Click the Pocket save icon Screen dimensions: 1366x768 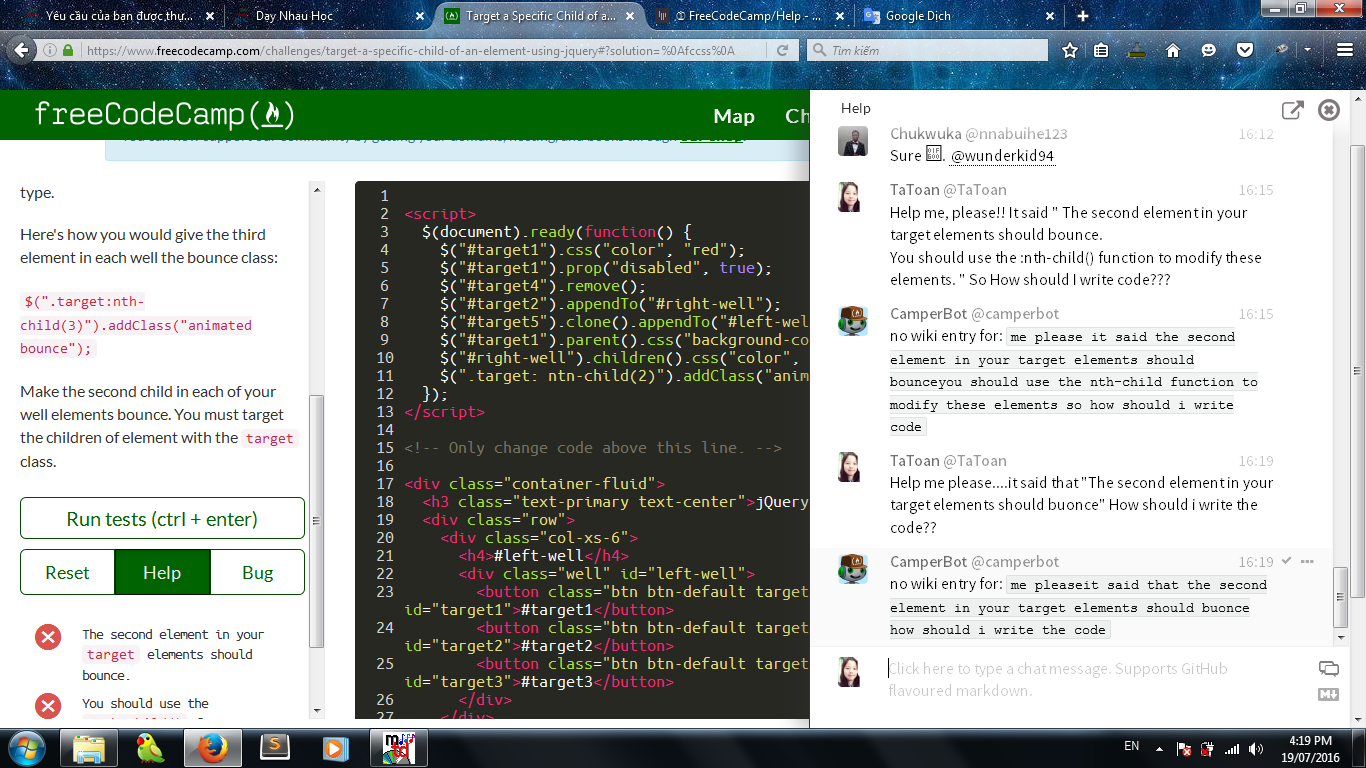(x=1245, y=50)
